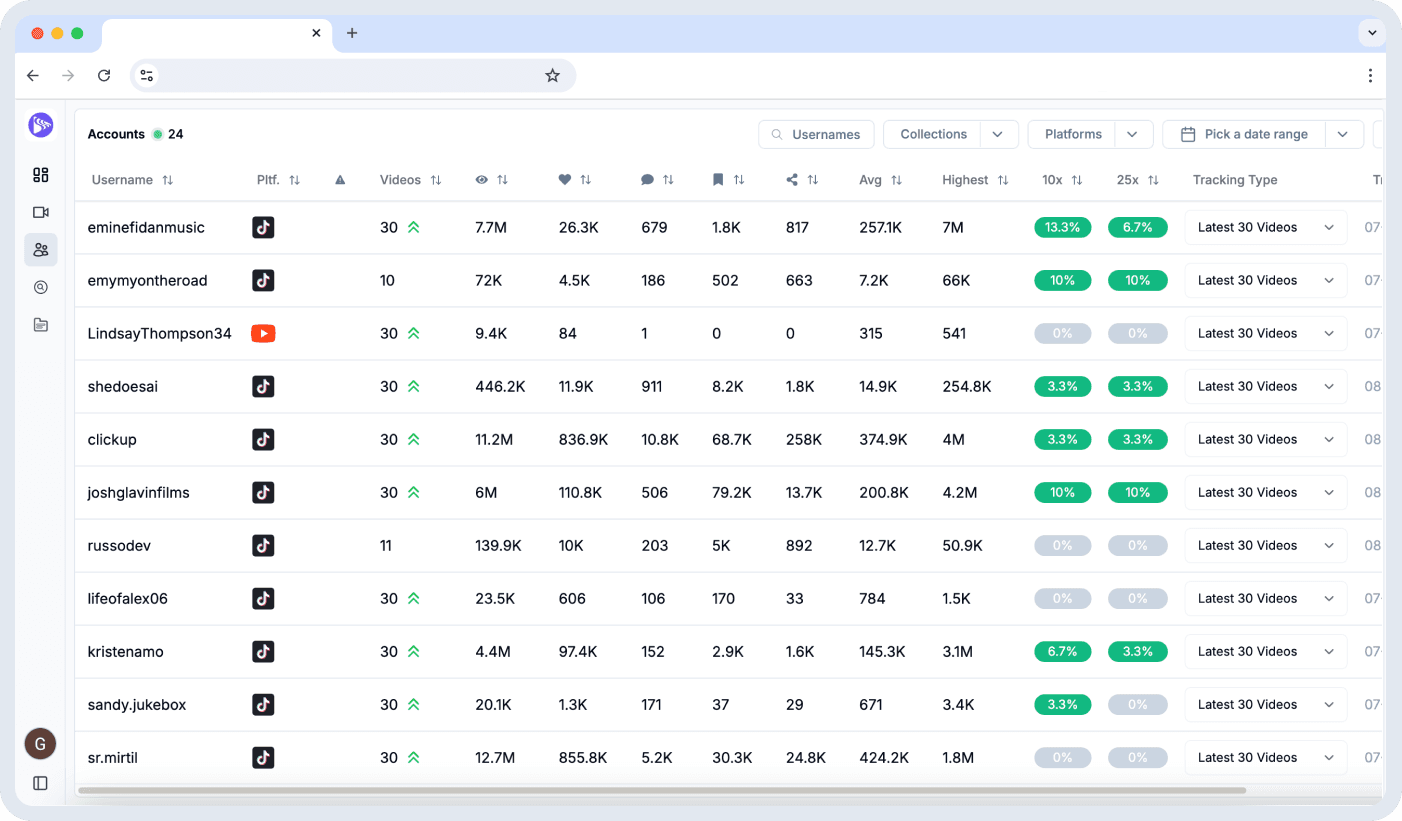
Task: Open Tracking Type dropdown for eminefidanmusic
Action: tap(1265, 227)
